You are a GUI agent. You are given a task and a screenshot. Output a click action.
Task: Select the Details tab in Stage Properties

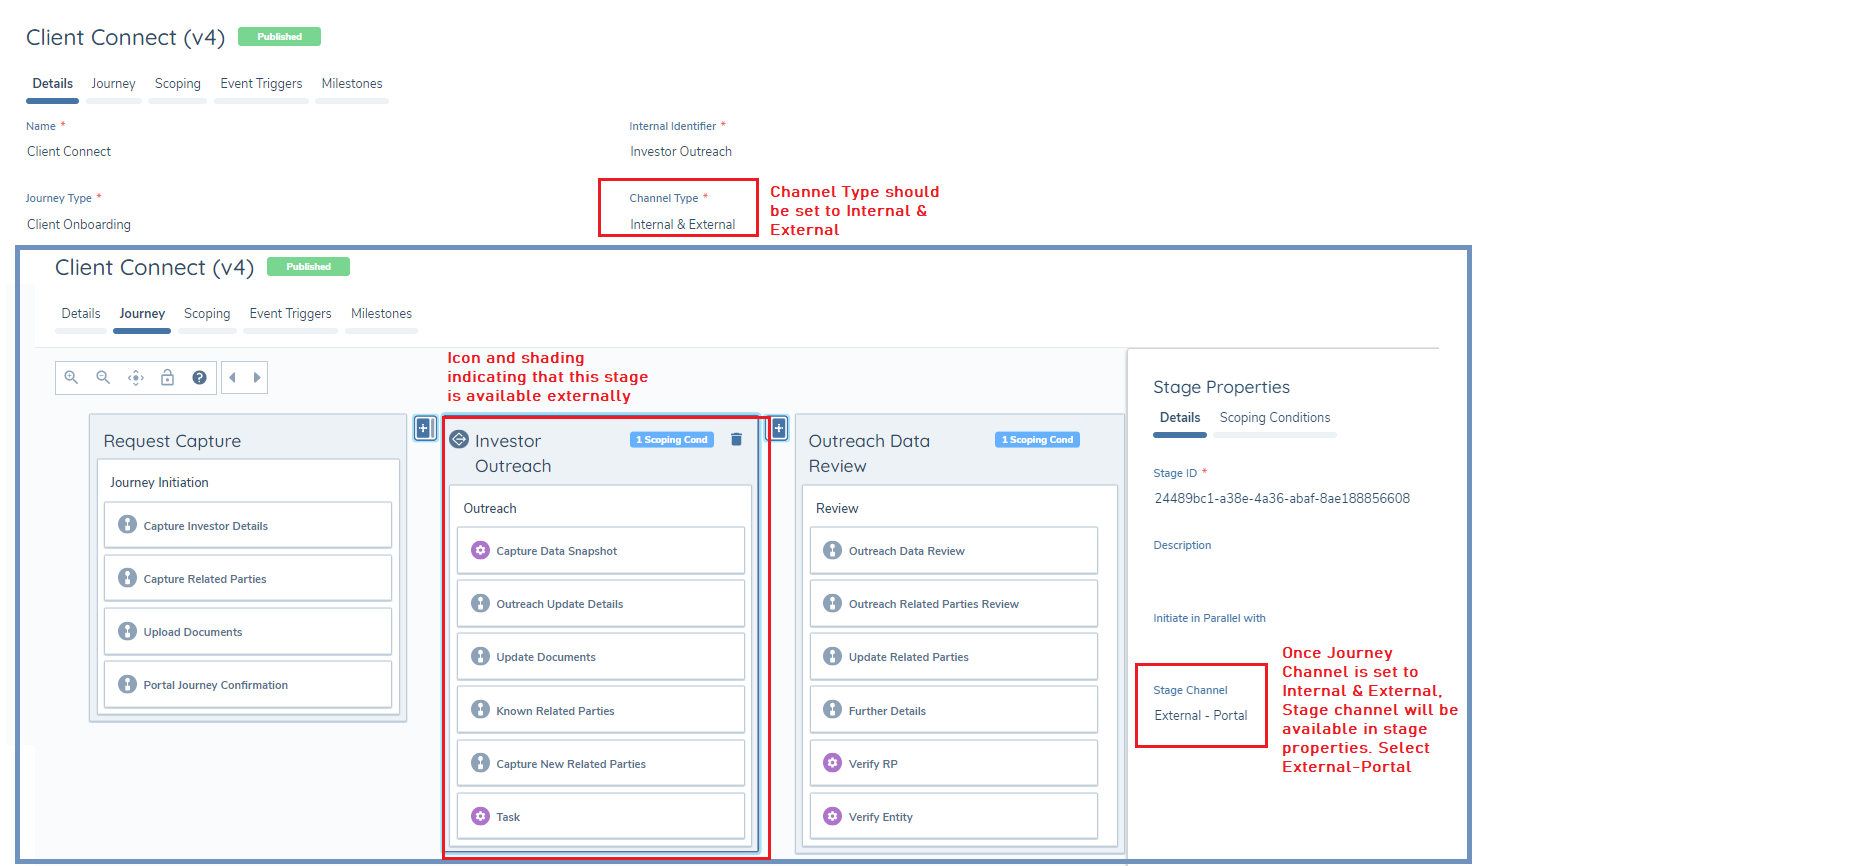(x=1180, y=418)
